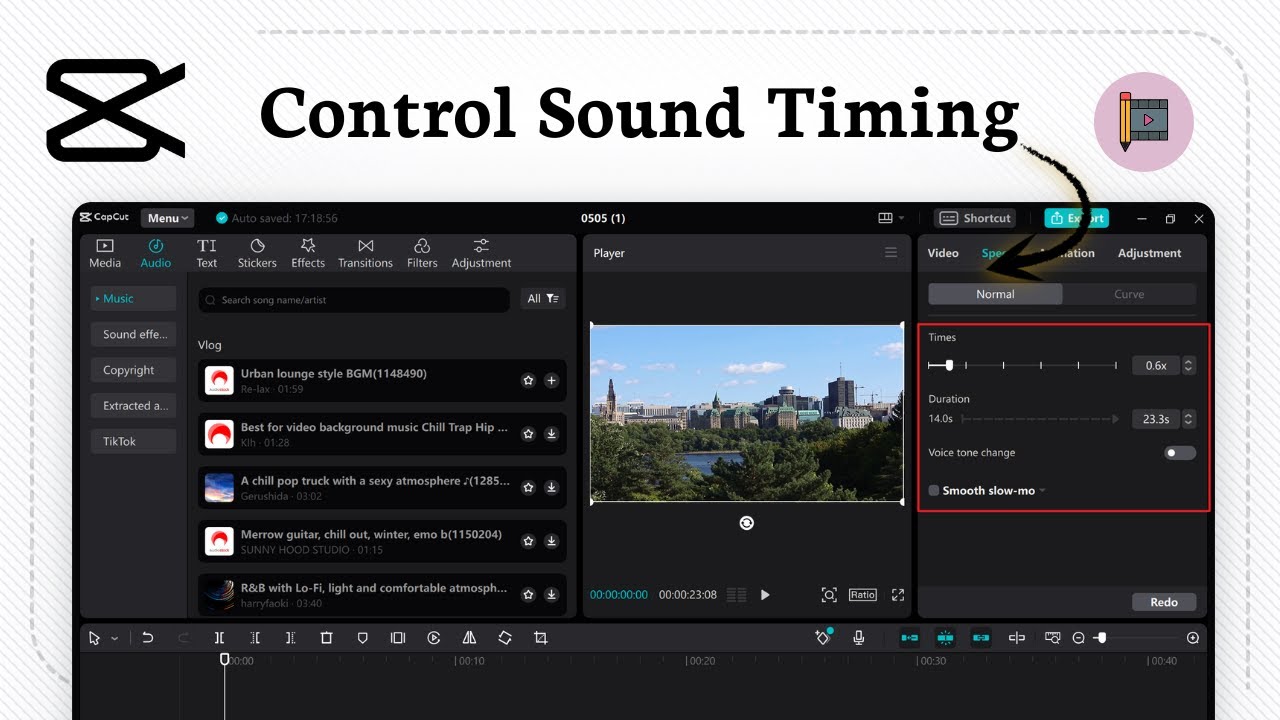Click the Redo button in Speed panel
This screenshot has height=720, width=1280.
pyautogui.click(x=1164, y=602)
